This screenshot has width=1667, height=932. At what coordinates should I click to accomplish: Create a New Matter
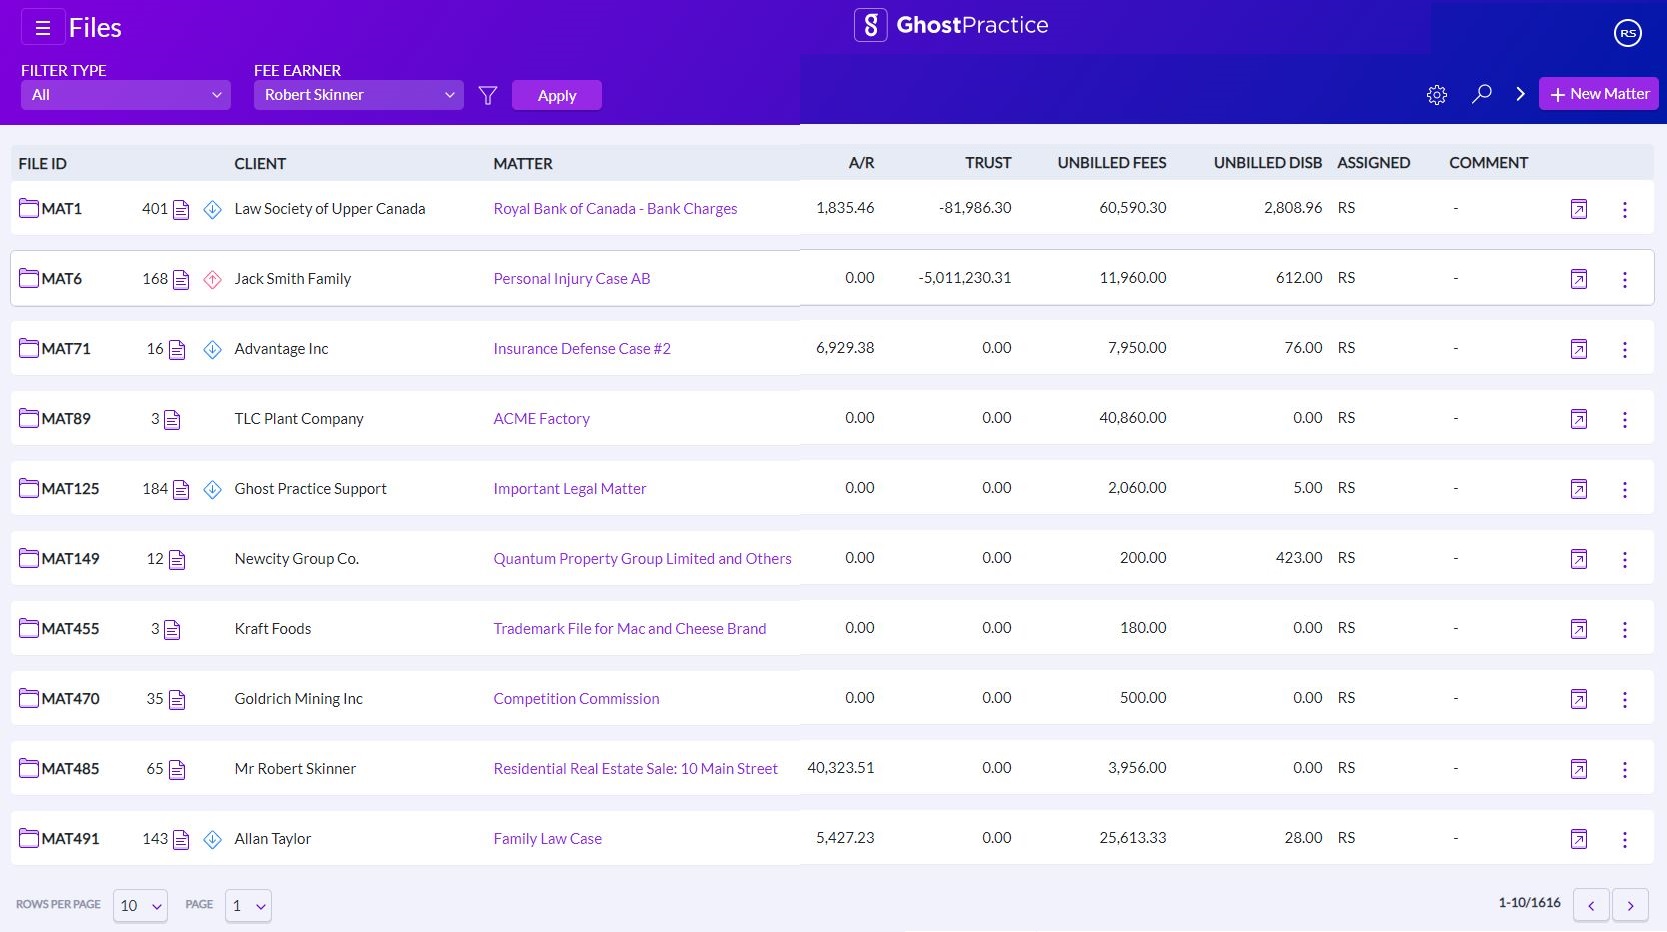(1599, 94)
